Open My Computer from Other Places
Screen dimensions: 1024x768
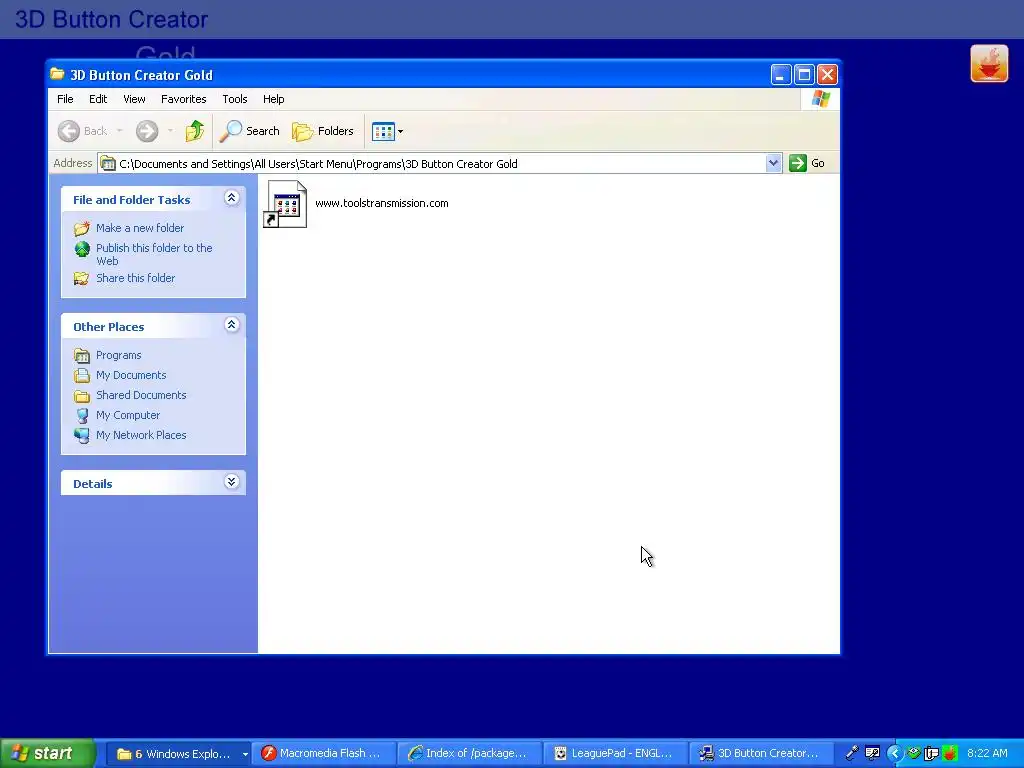tap(128, 415)
